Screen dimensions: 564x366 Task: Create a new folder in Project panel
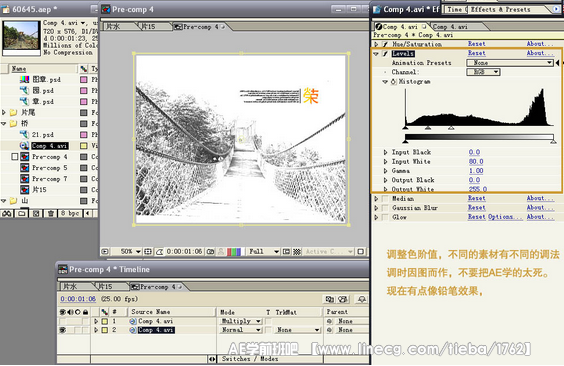tap(22, 214)
